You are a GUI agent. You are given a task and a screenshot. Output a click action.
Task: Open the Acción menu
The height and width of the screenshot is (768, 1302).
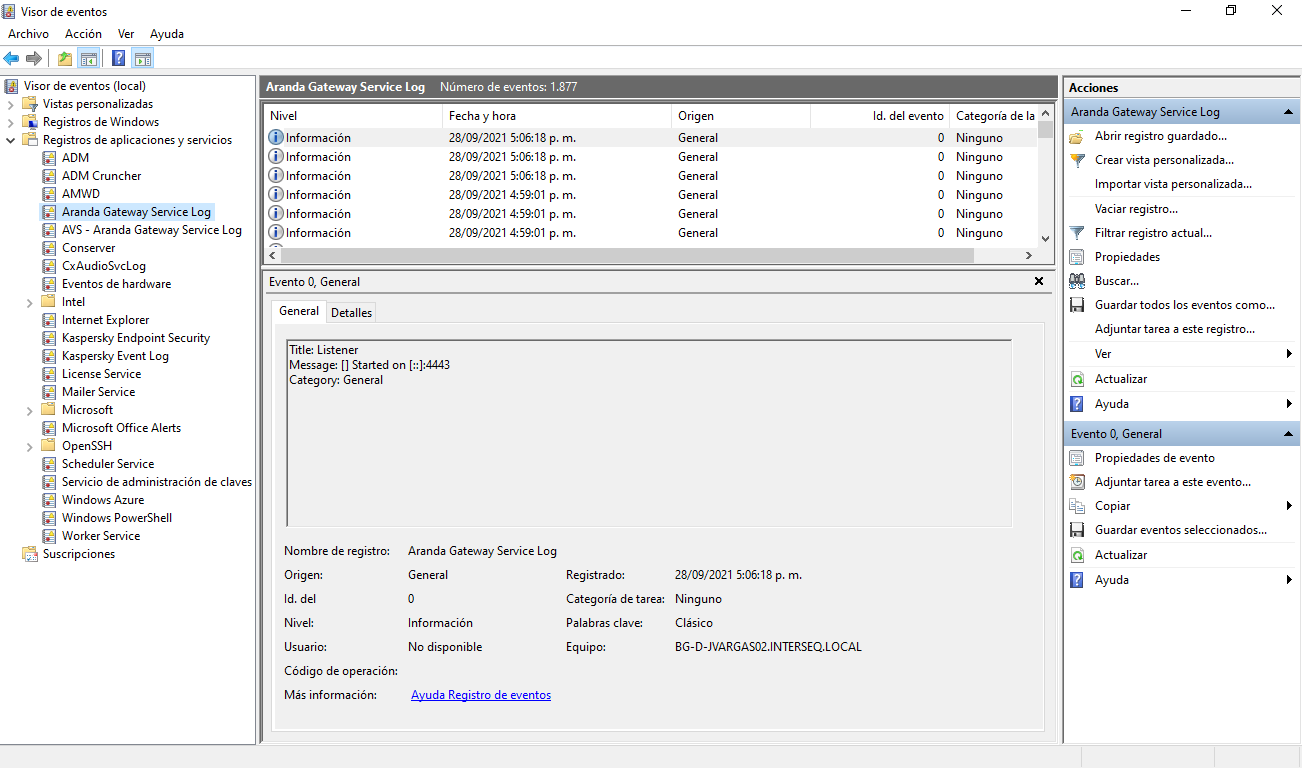click(83, 34)
